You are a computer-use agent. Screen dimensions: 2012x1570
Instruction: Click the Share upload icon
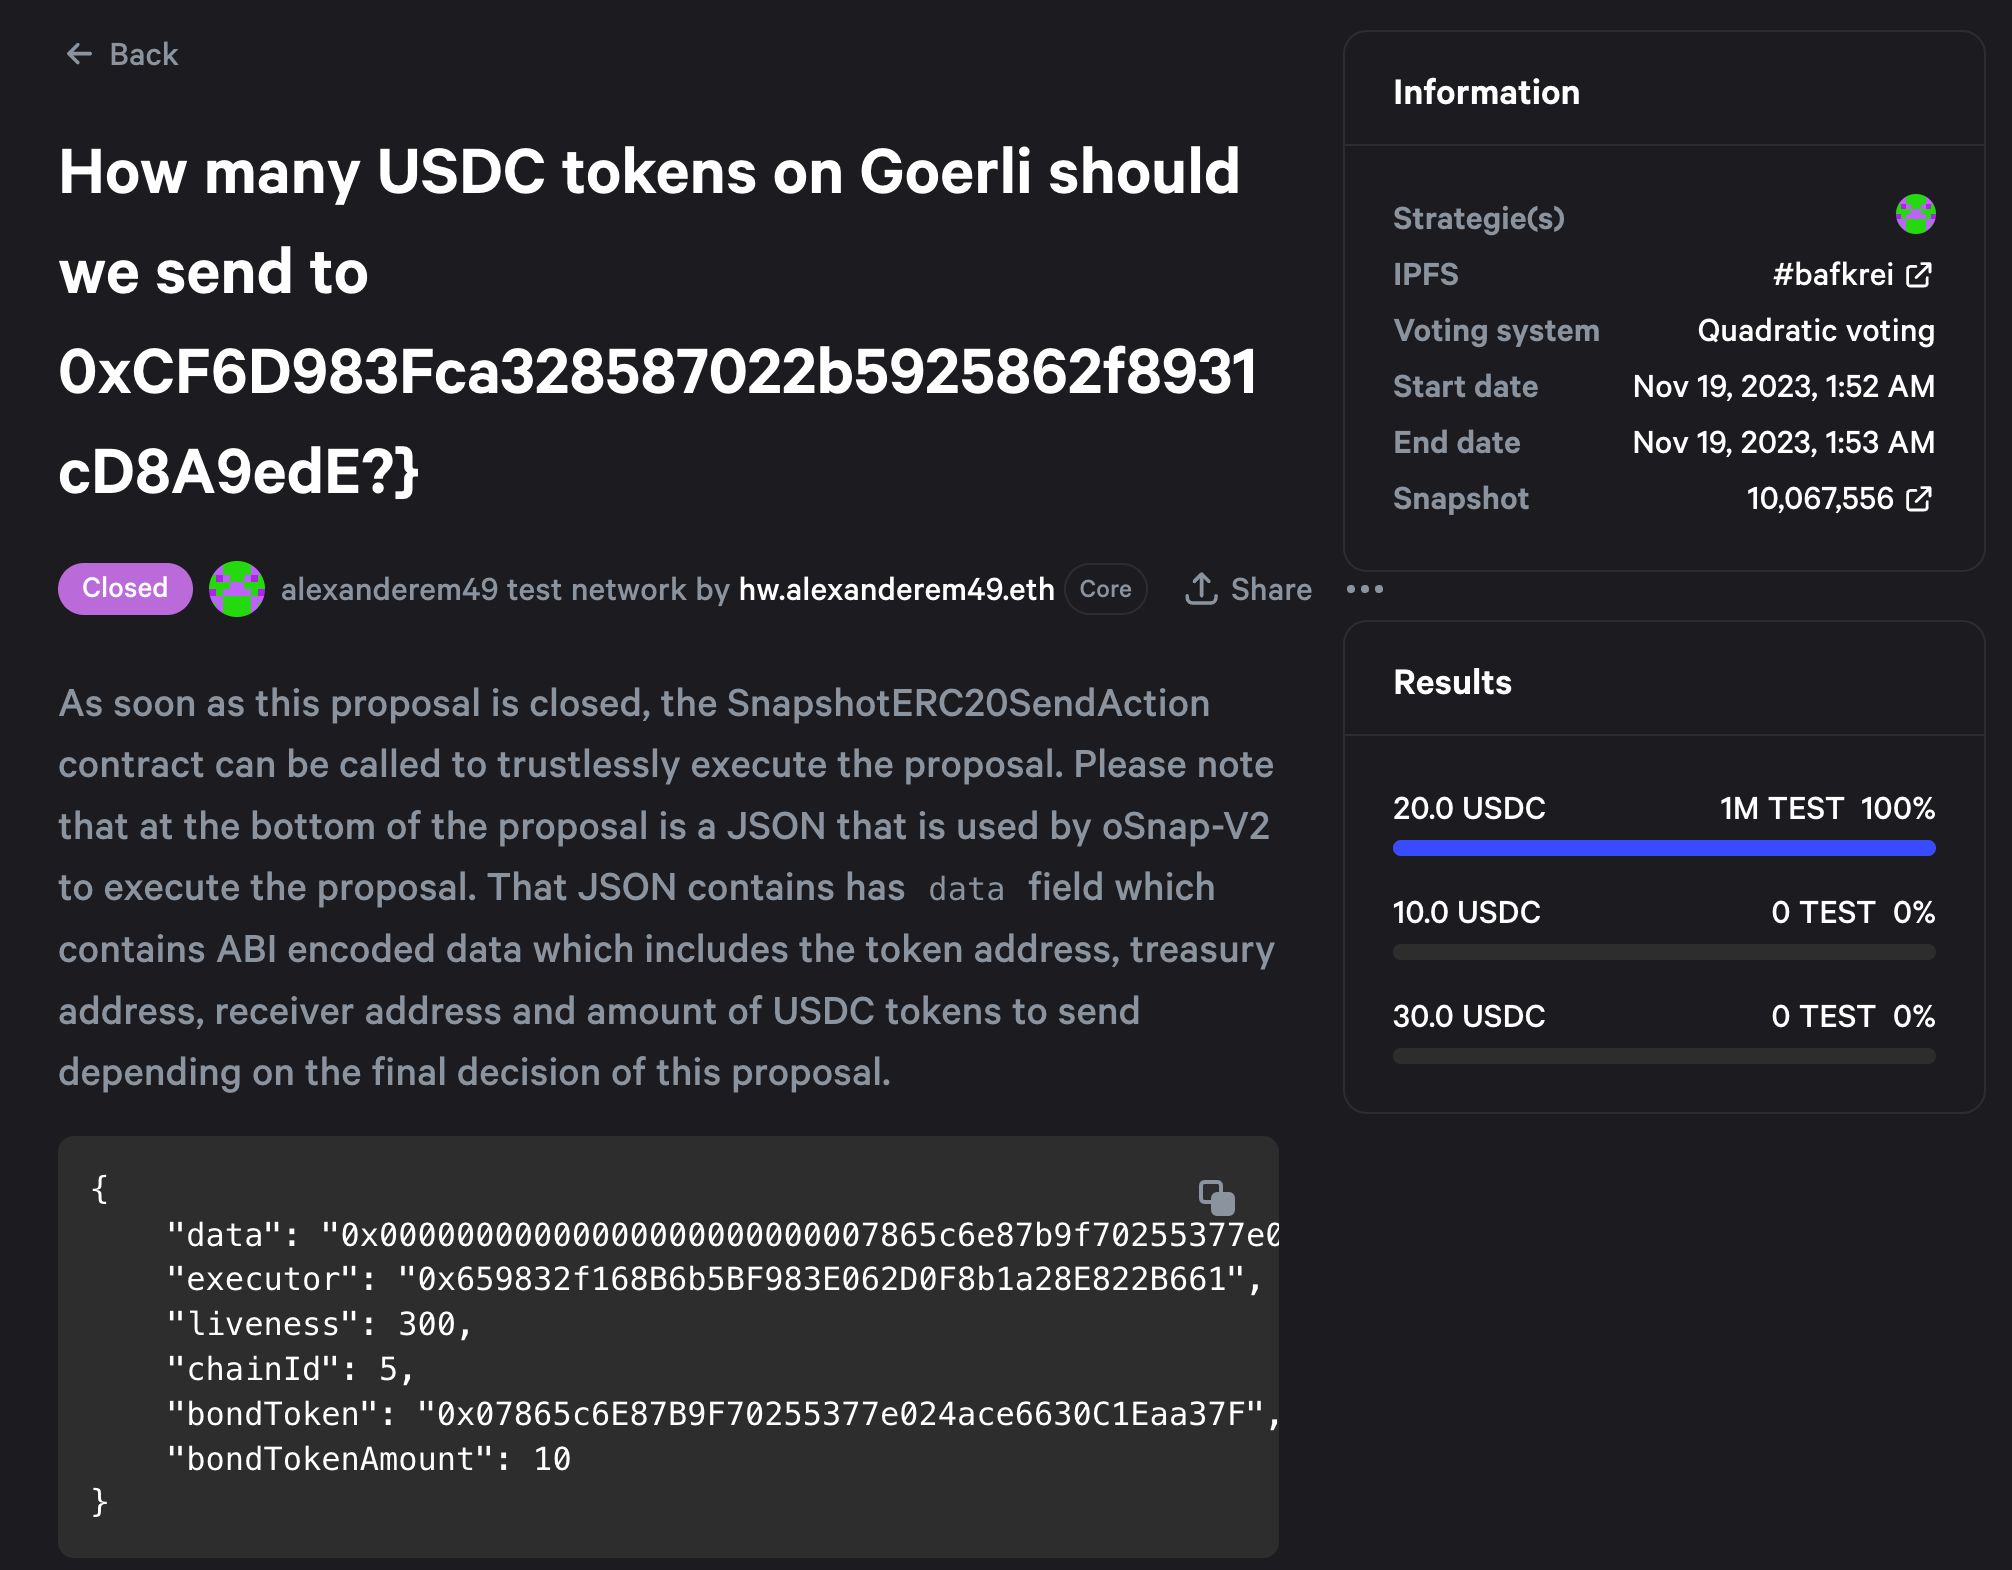pyautogui.click(x=1201, y=589)
